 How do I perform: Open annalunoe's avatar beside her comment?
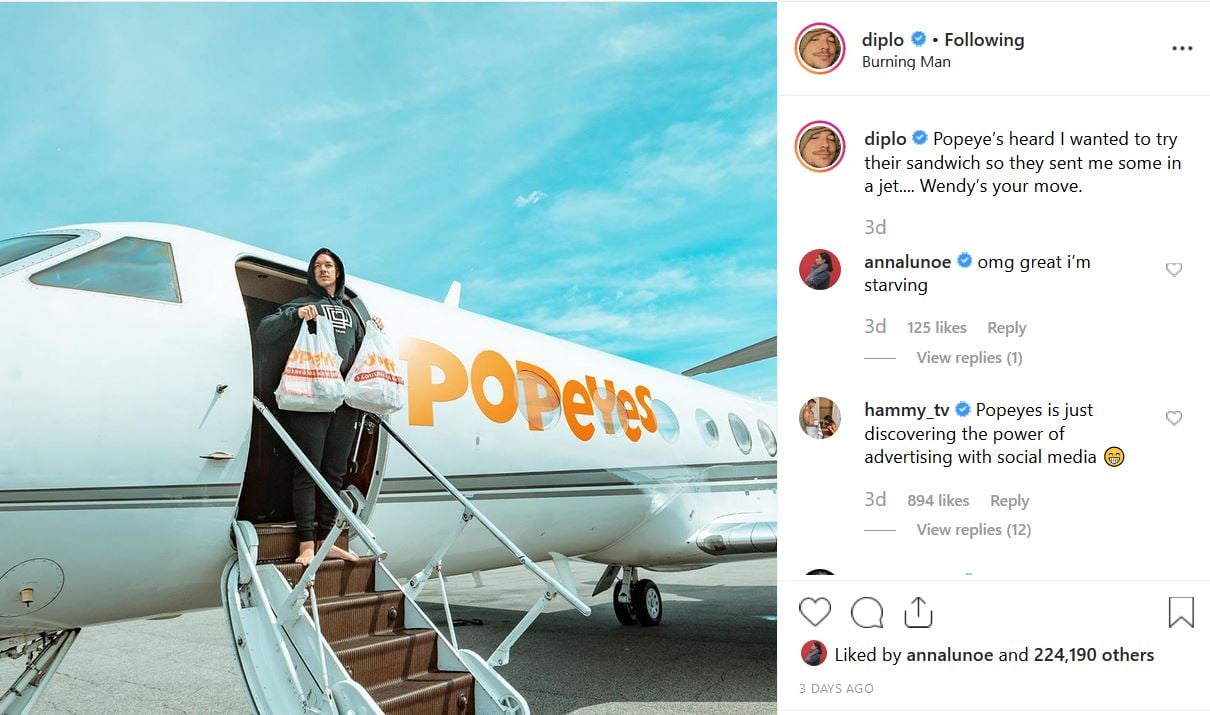point(820,270)
